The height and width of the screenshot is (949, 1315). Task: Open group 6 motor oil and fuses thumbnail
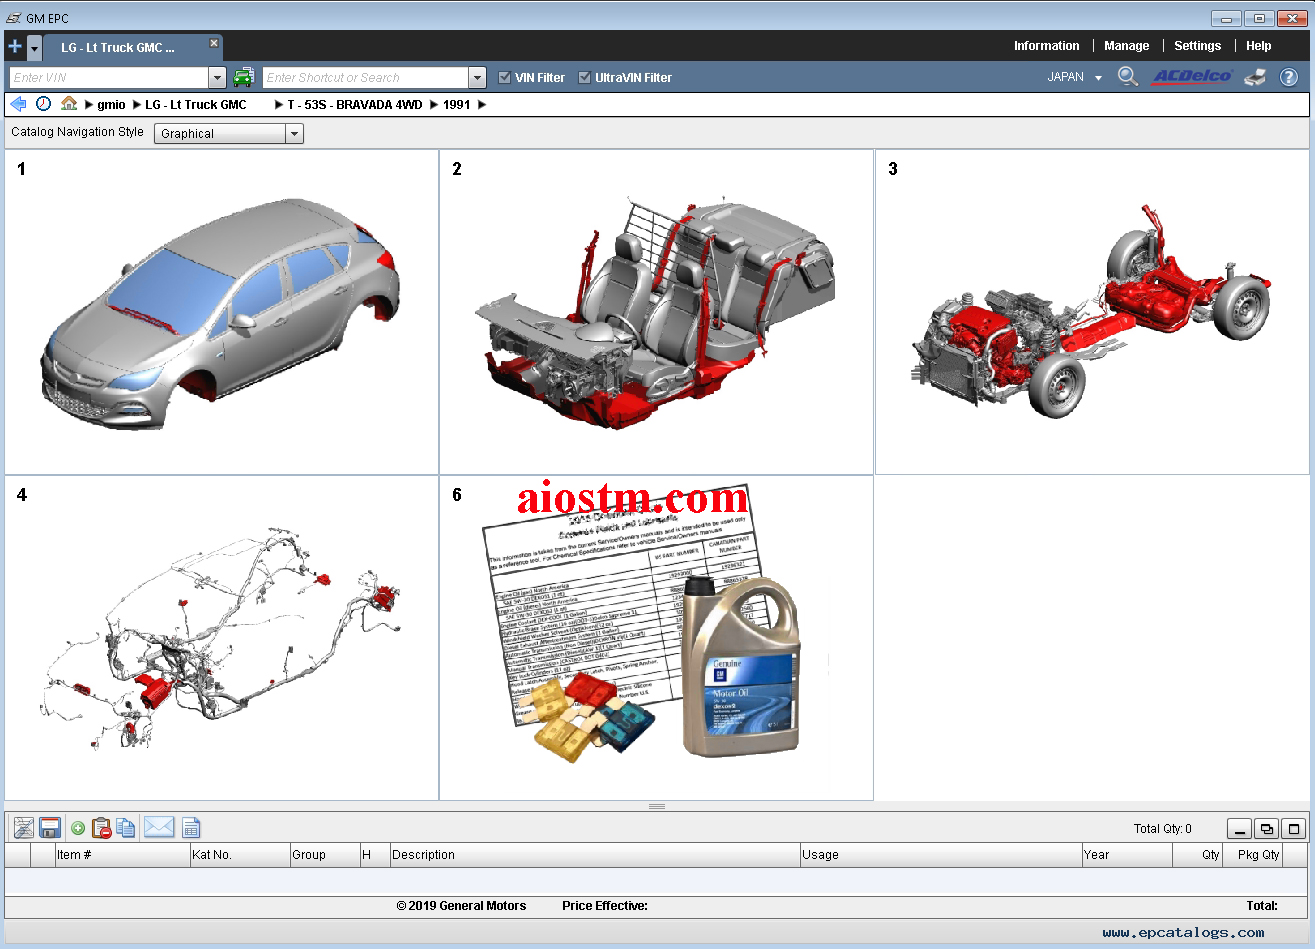click(x=656, y=638)
